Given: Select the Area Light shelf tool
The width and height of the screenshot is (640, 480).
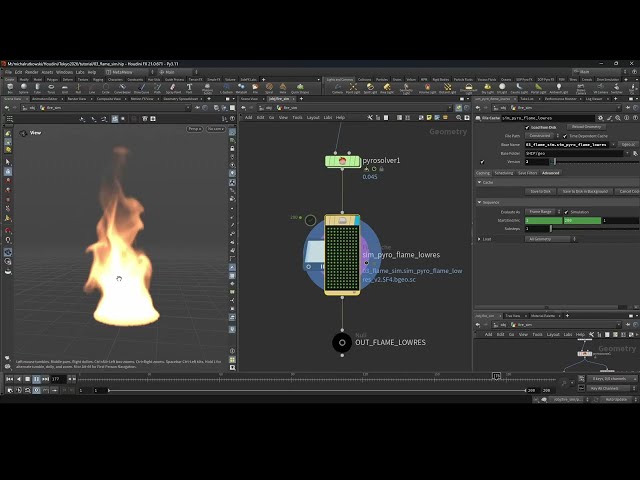Looking at the screenshot, I should coord(387,88).
